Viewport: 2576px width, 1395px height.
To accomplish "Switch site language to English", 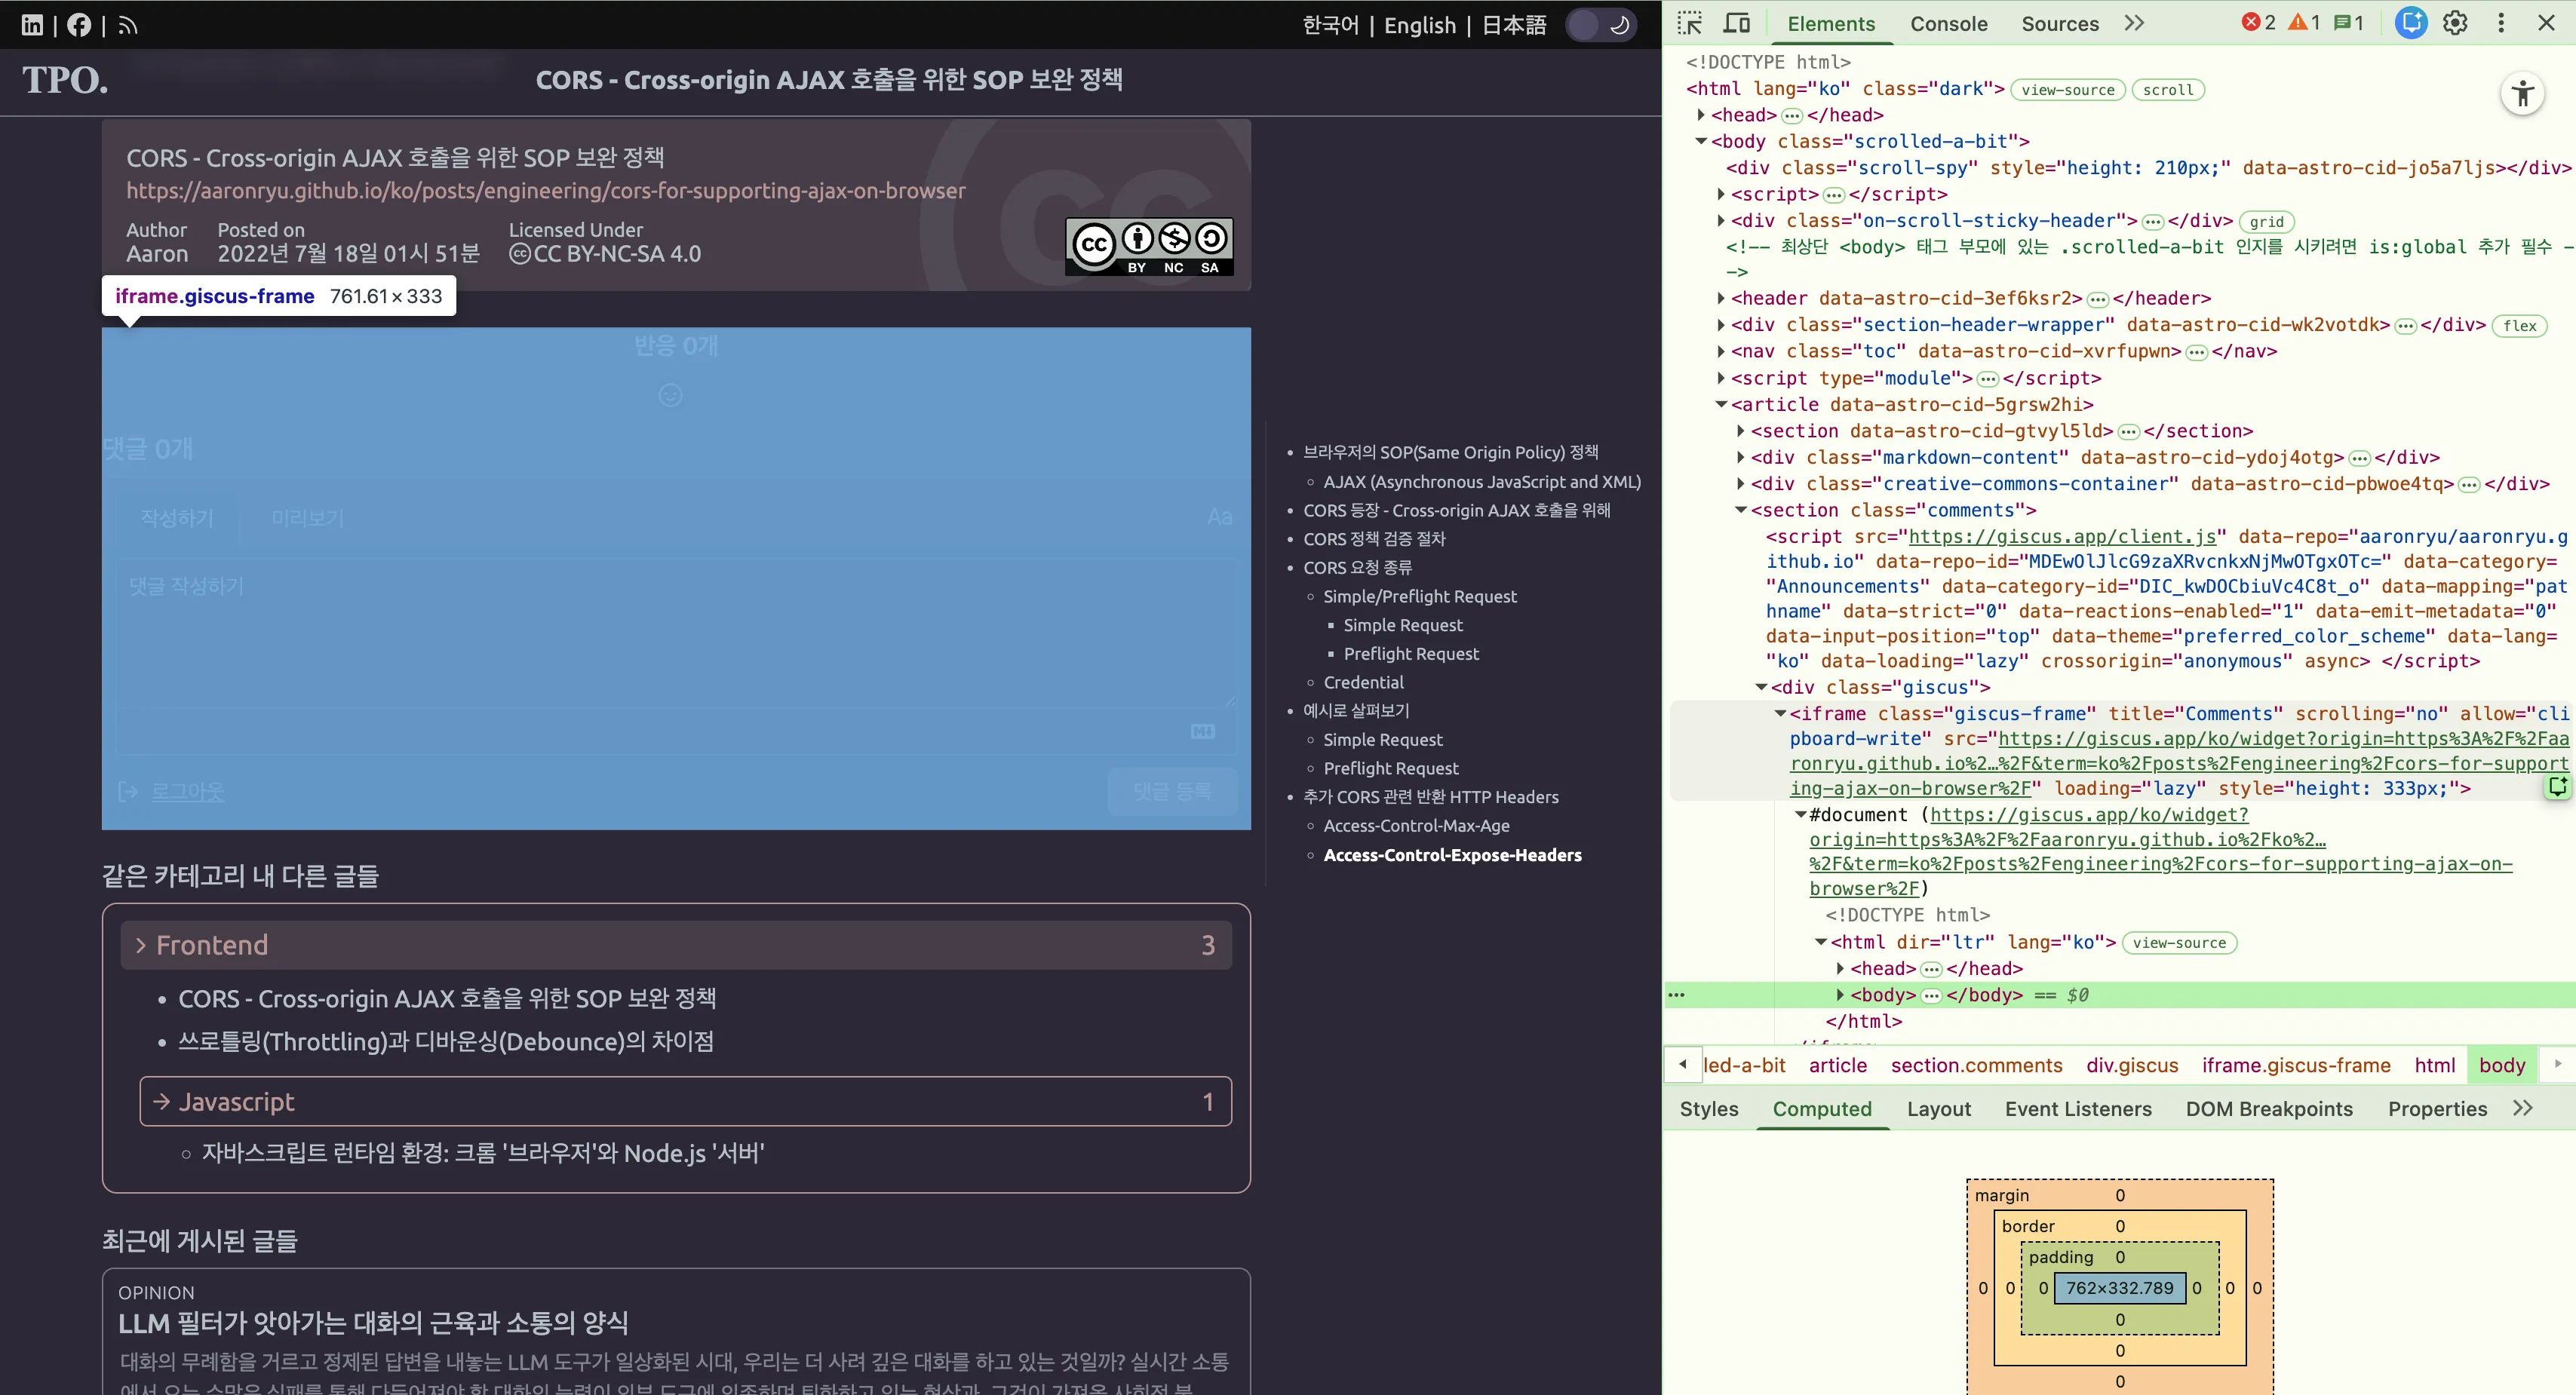I will pos(1420,25).
